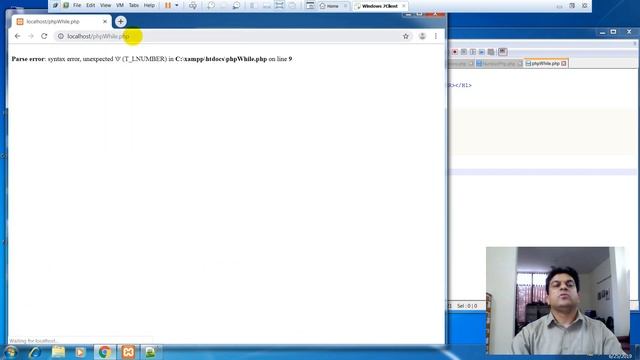Open the Chrome profile avatar
The height and width of the screenshot is (360, 640).
coord(422,36)
